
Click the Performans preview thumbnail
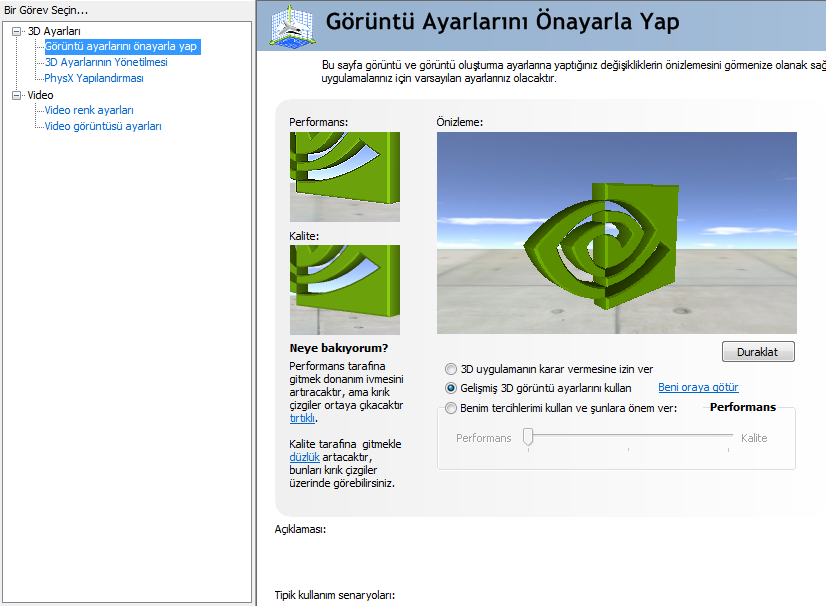(x=345, y=177)
